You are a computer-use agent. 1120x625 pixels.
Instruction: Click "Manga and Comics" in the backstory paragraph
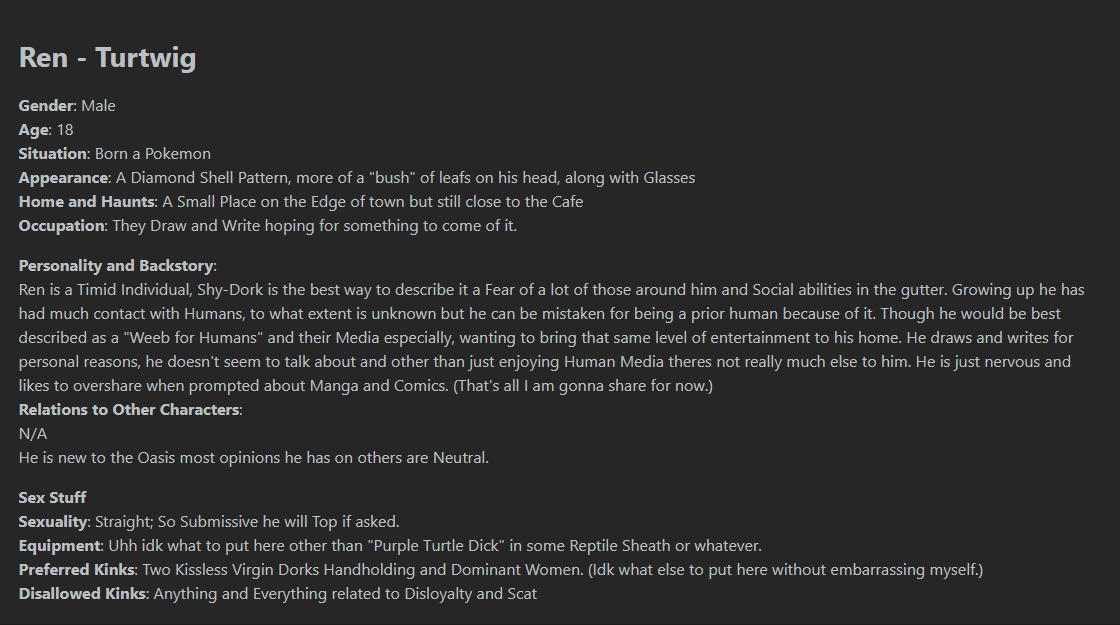[379, 386]
